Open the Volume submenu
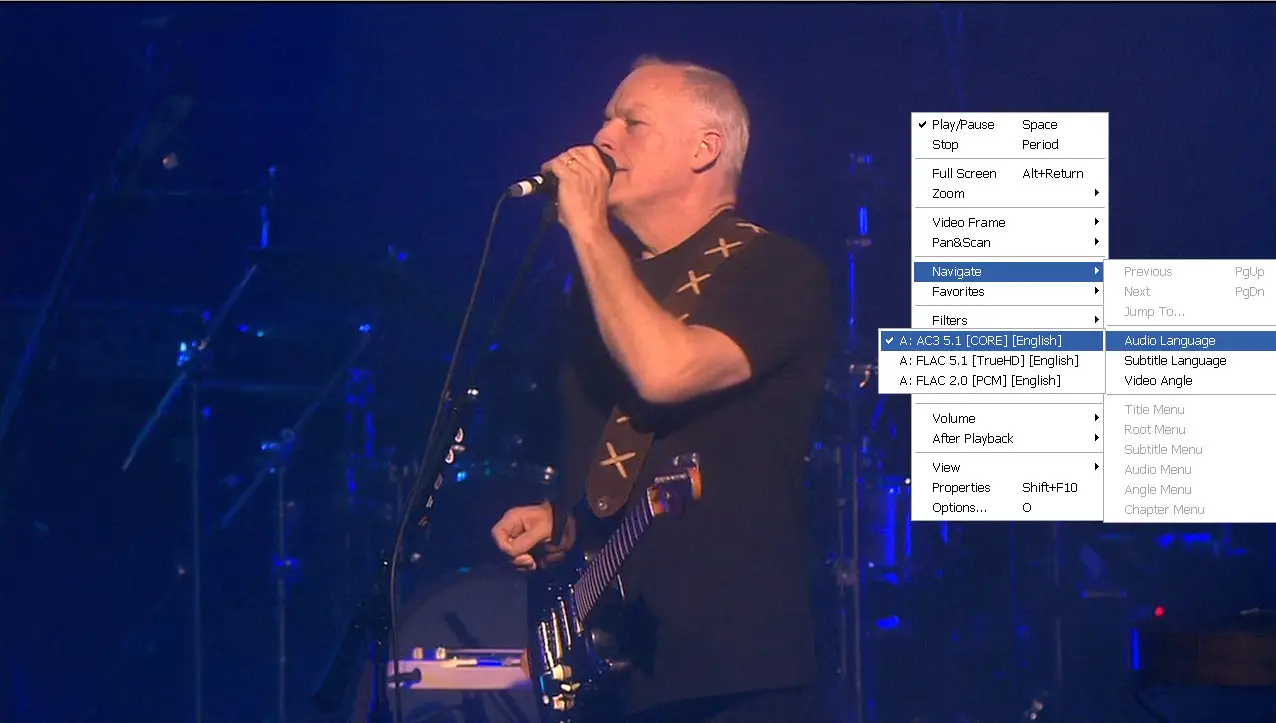 (x=1010, y=419)
